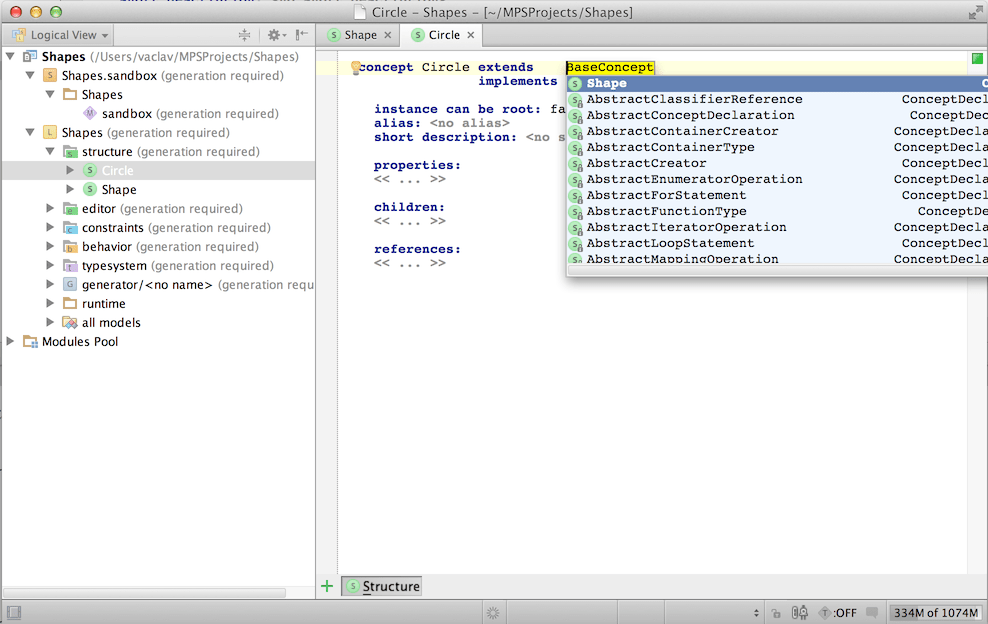Toggle the Hector inspections icon in status bar

799,612
